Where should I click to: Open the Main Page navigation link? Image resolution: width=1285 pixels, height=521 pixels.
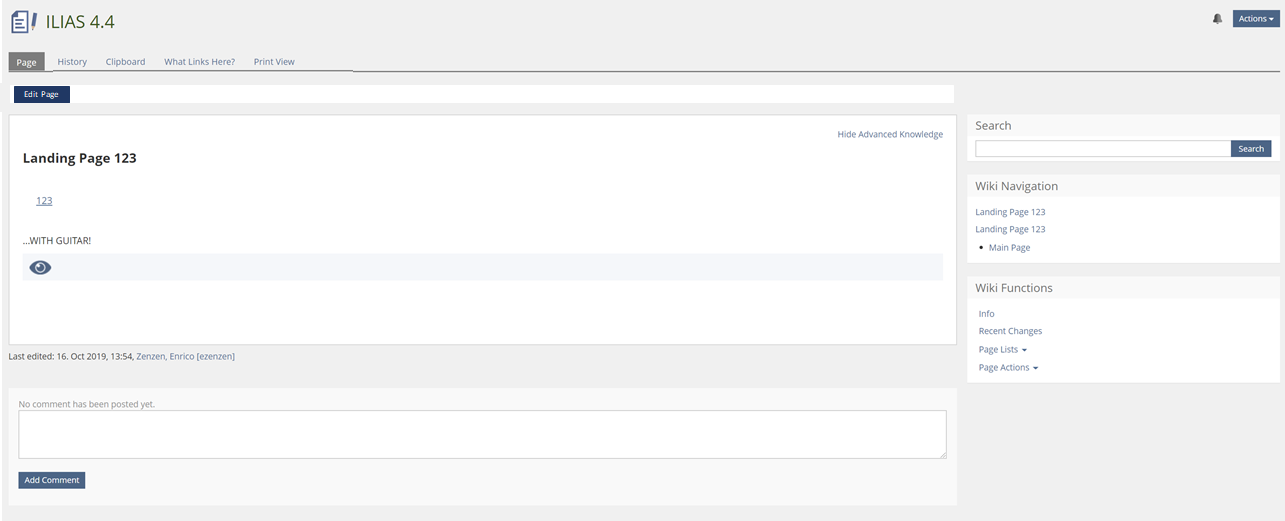1009,248
